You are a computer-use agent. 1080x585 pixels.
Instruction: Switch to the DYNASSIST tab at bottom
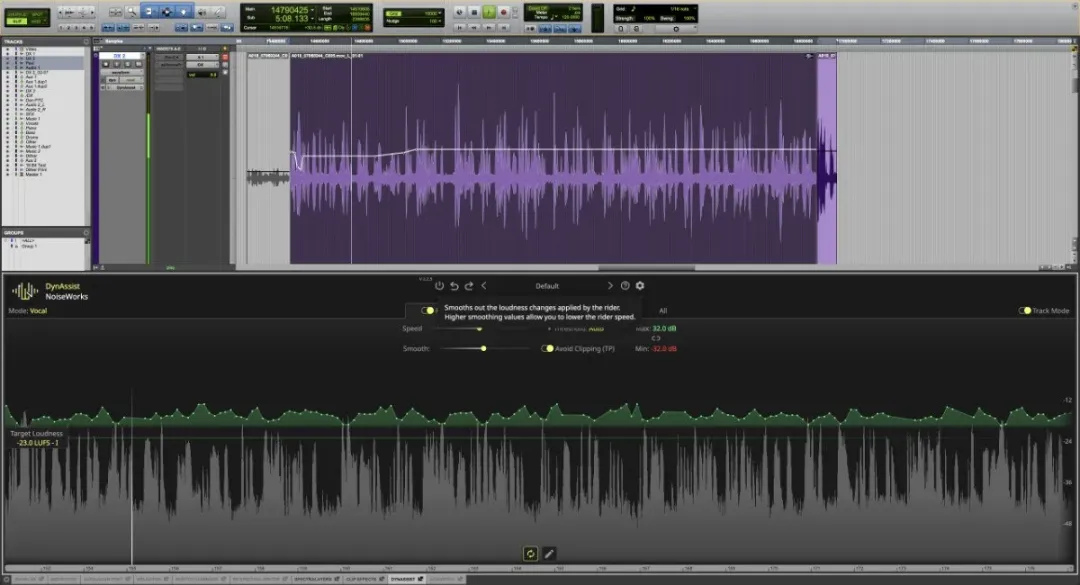(x=406, y=579)
